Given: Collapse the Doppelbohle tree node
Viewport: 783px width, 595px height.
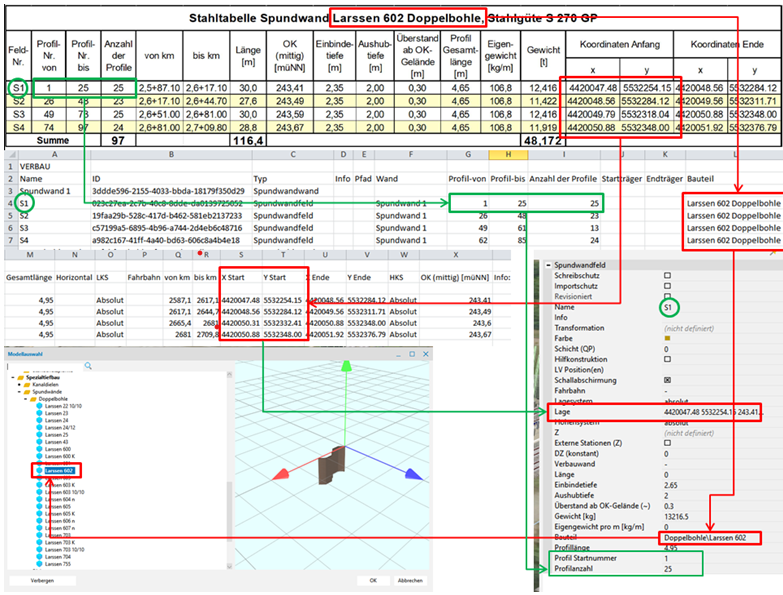Looking at the screenshot, I should tap(26, 399).
